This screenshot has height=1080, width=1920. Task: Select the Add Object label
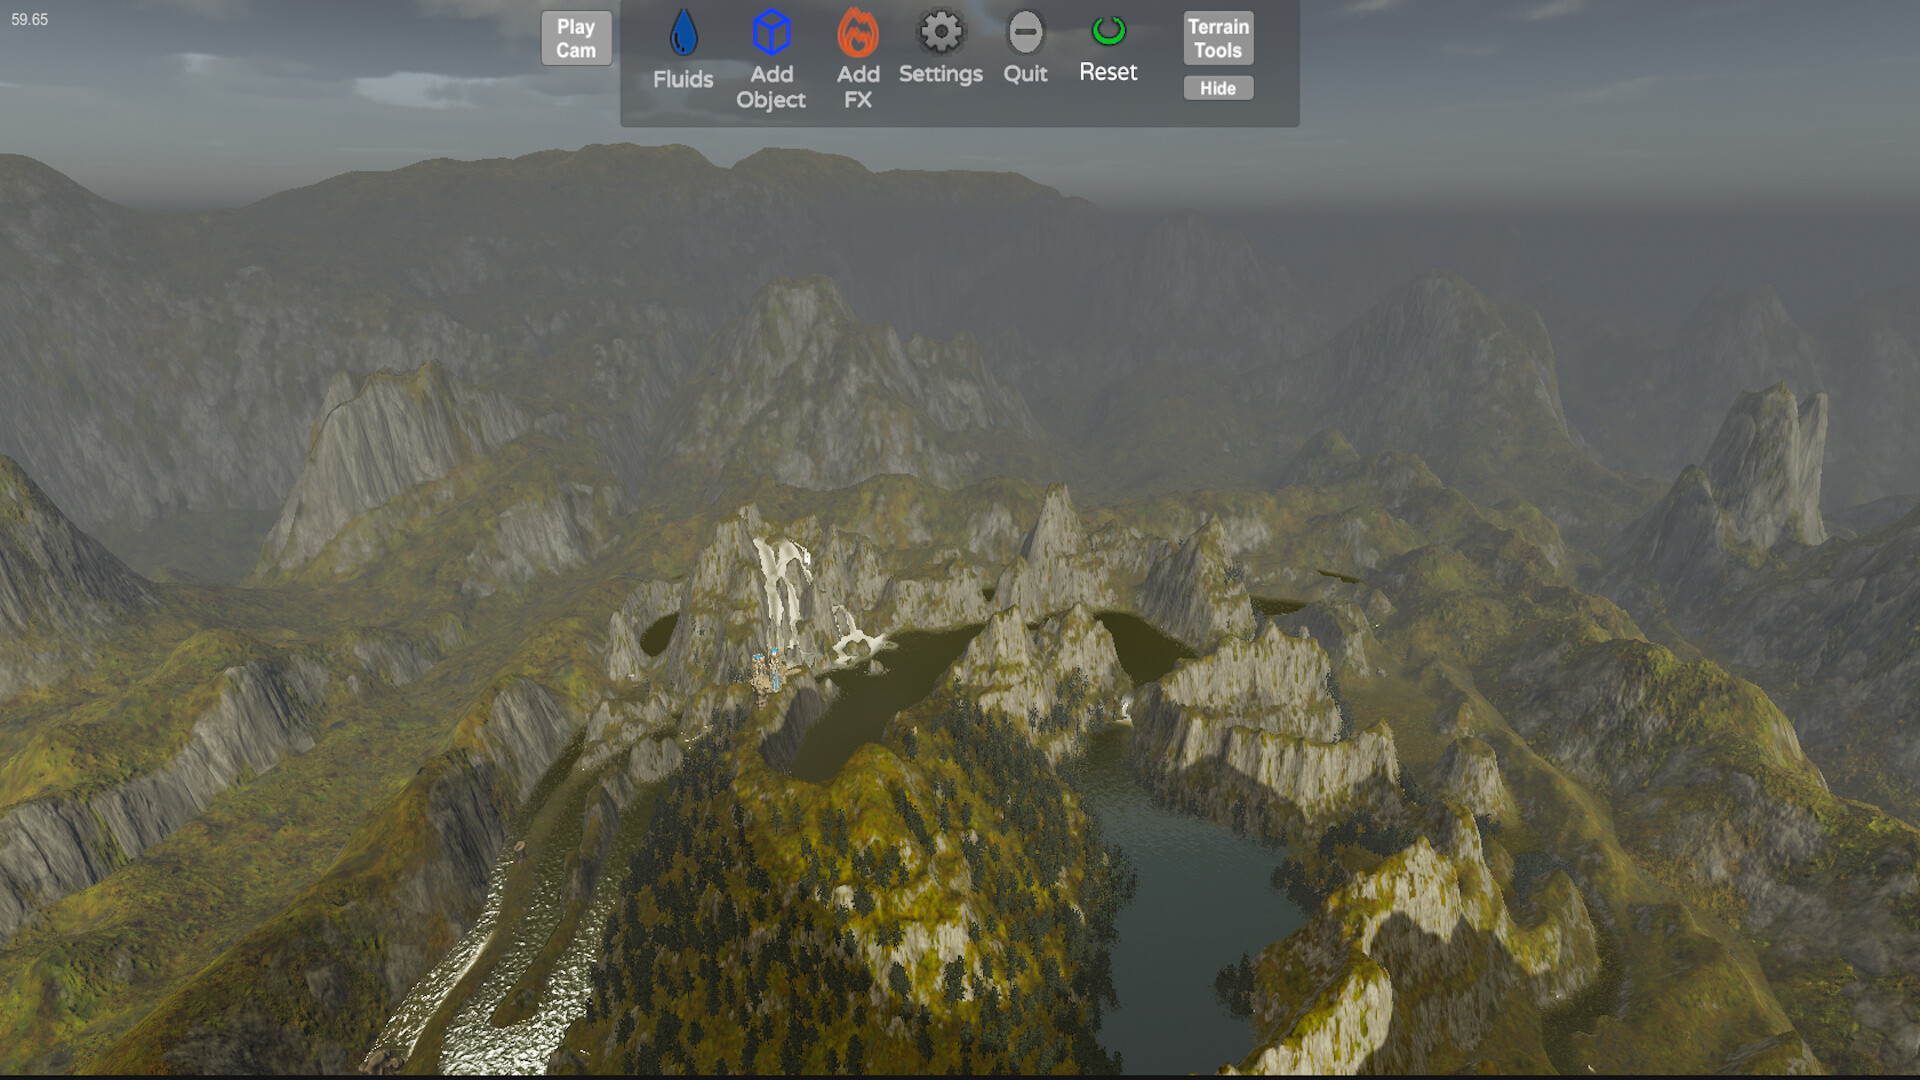(x=771, y=87)
